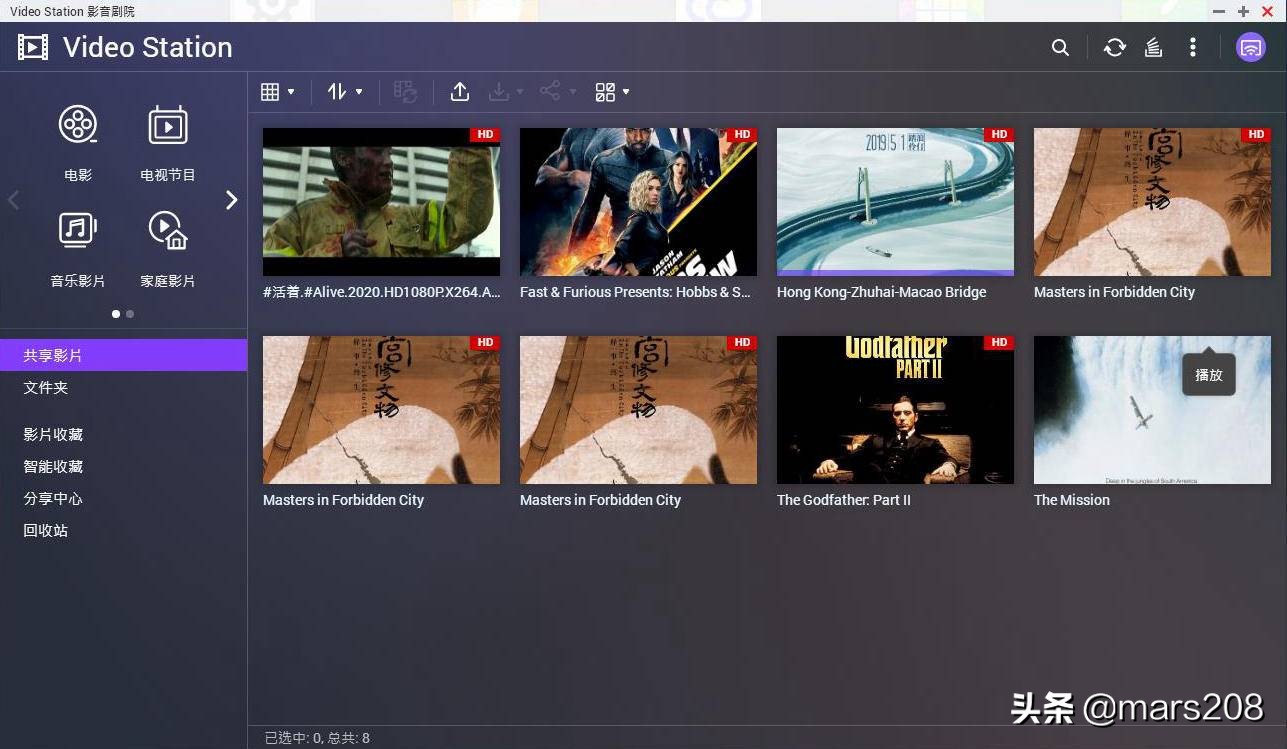Viewport: 1287px width, 749px height.
Task: Open the Home Videos (家庭影片) category icon
Action: (168, 232)
